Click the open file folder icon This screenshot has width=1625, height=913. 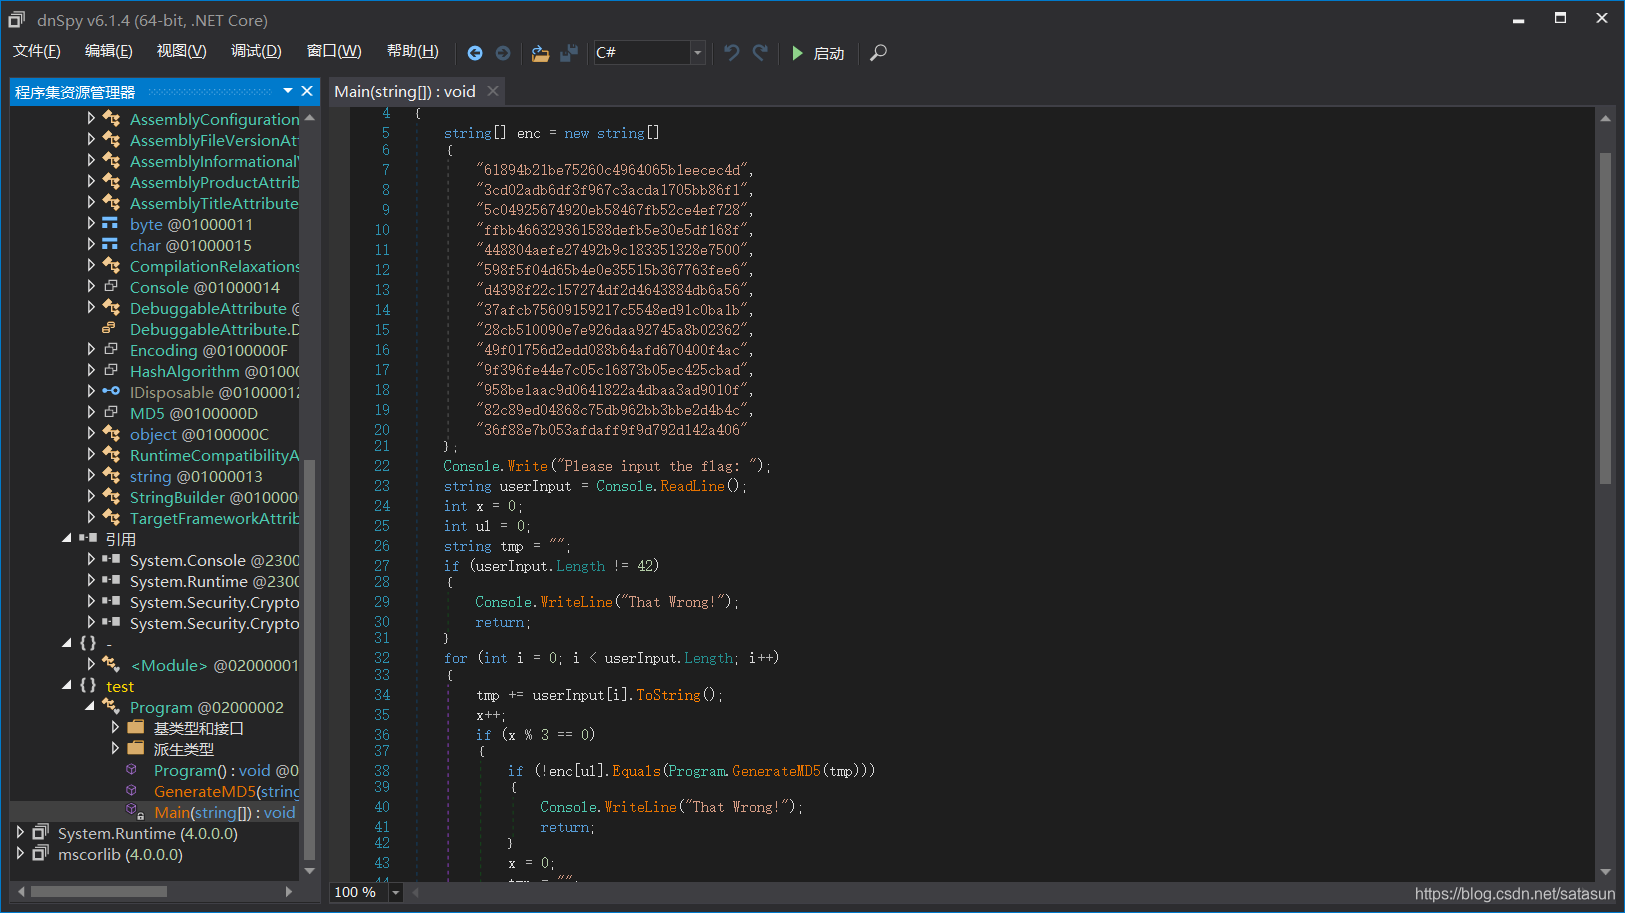[x=540, y=53]
